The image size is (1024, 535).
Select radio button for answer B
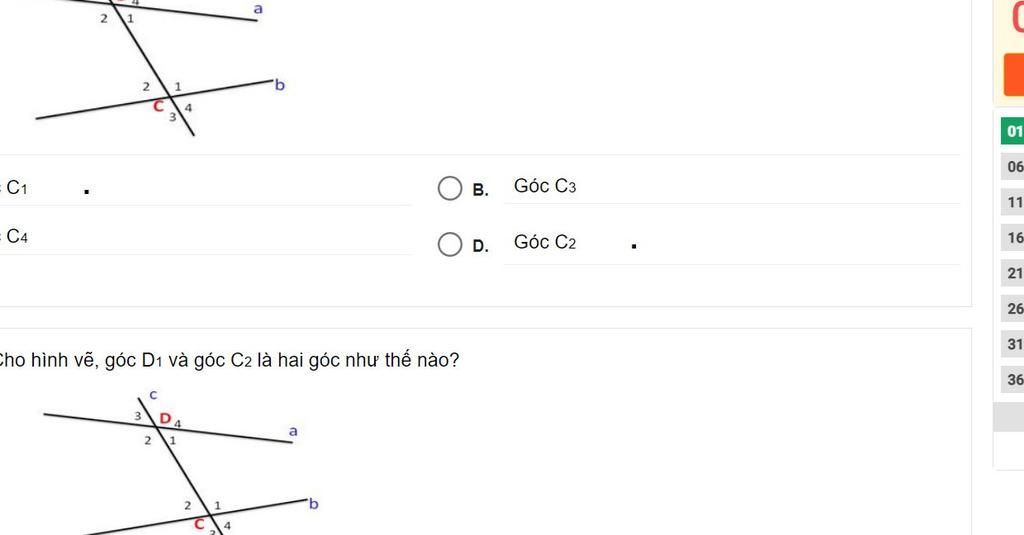[450, 188]
